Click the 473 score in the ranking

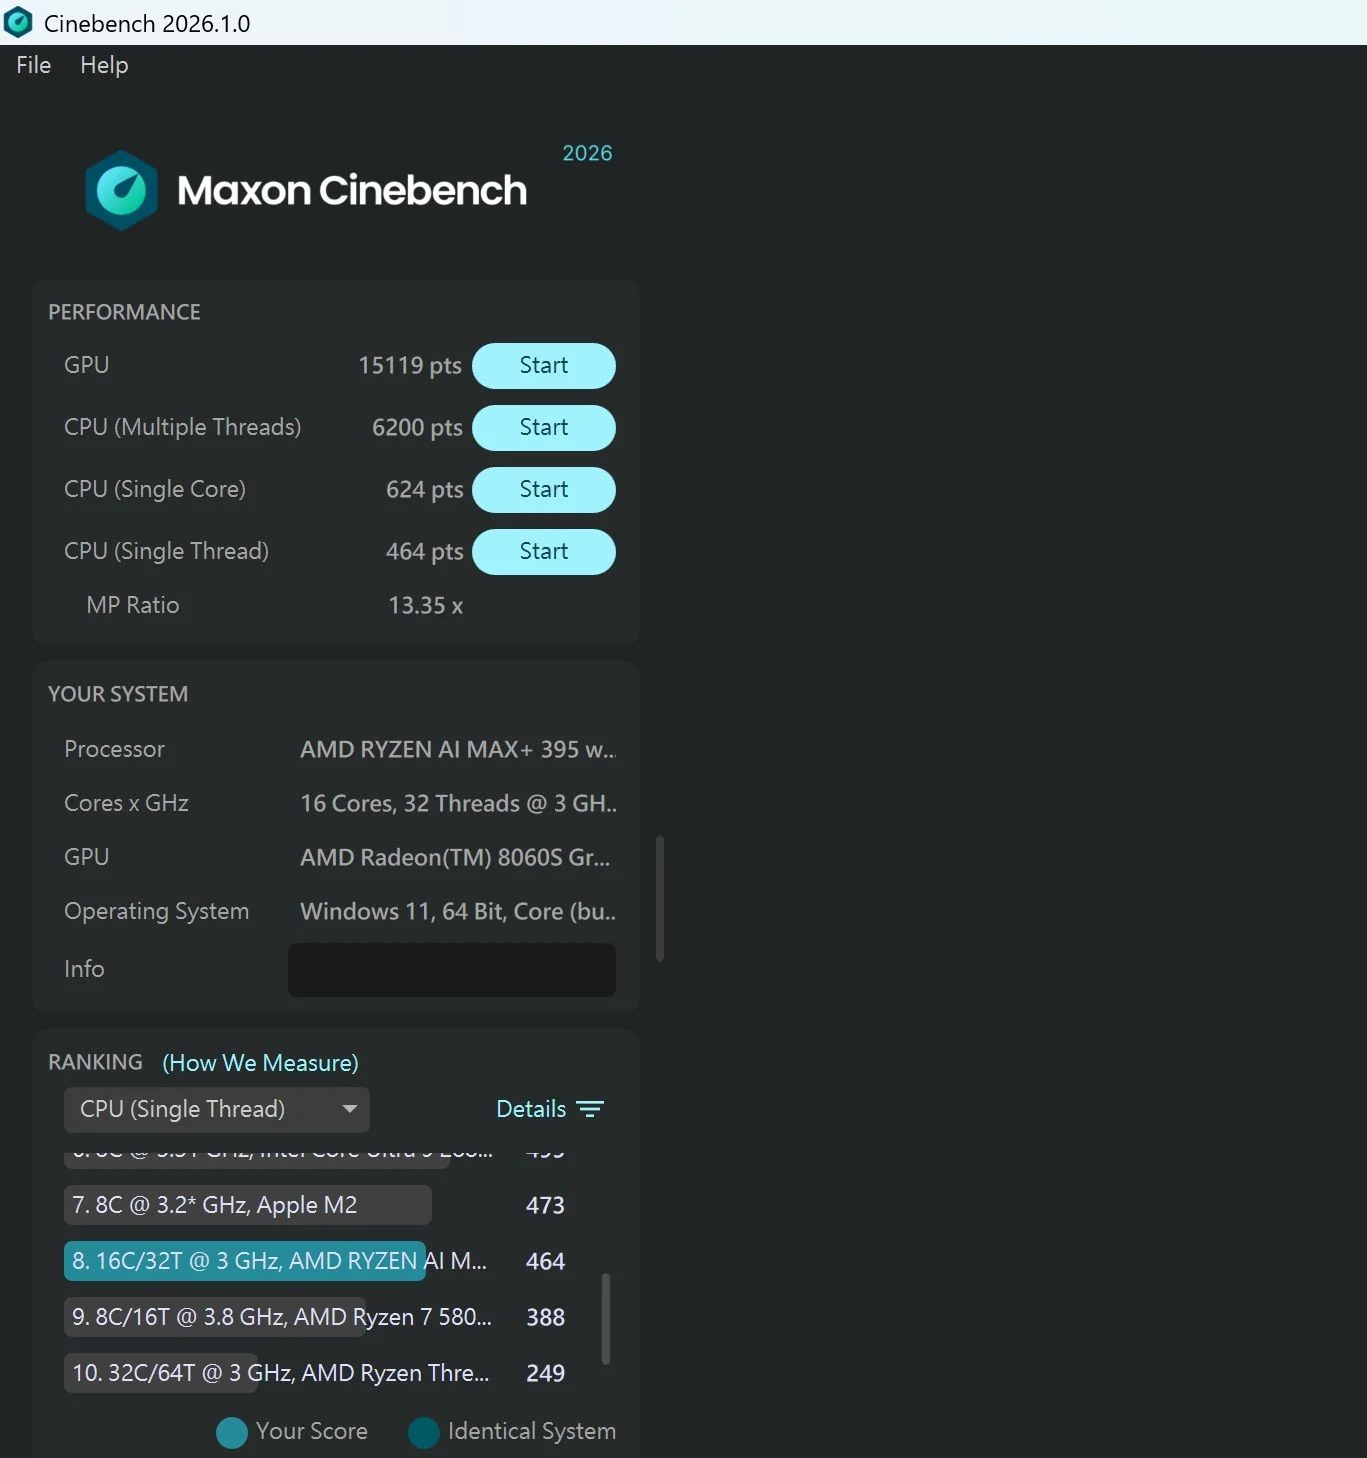click(545, 1206)
